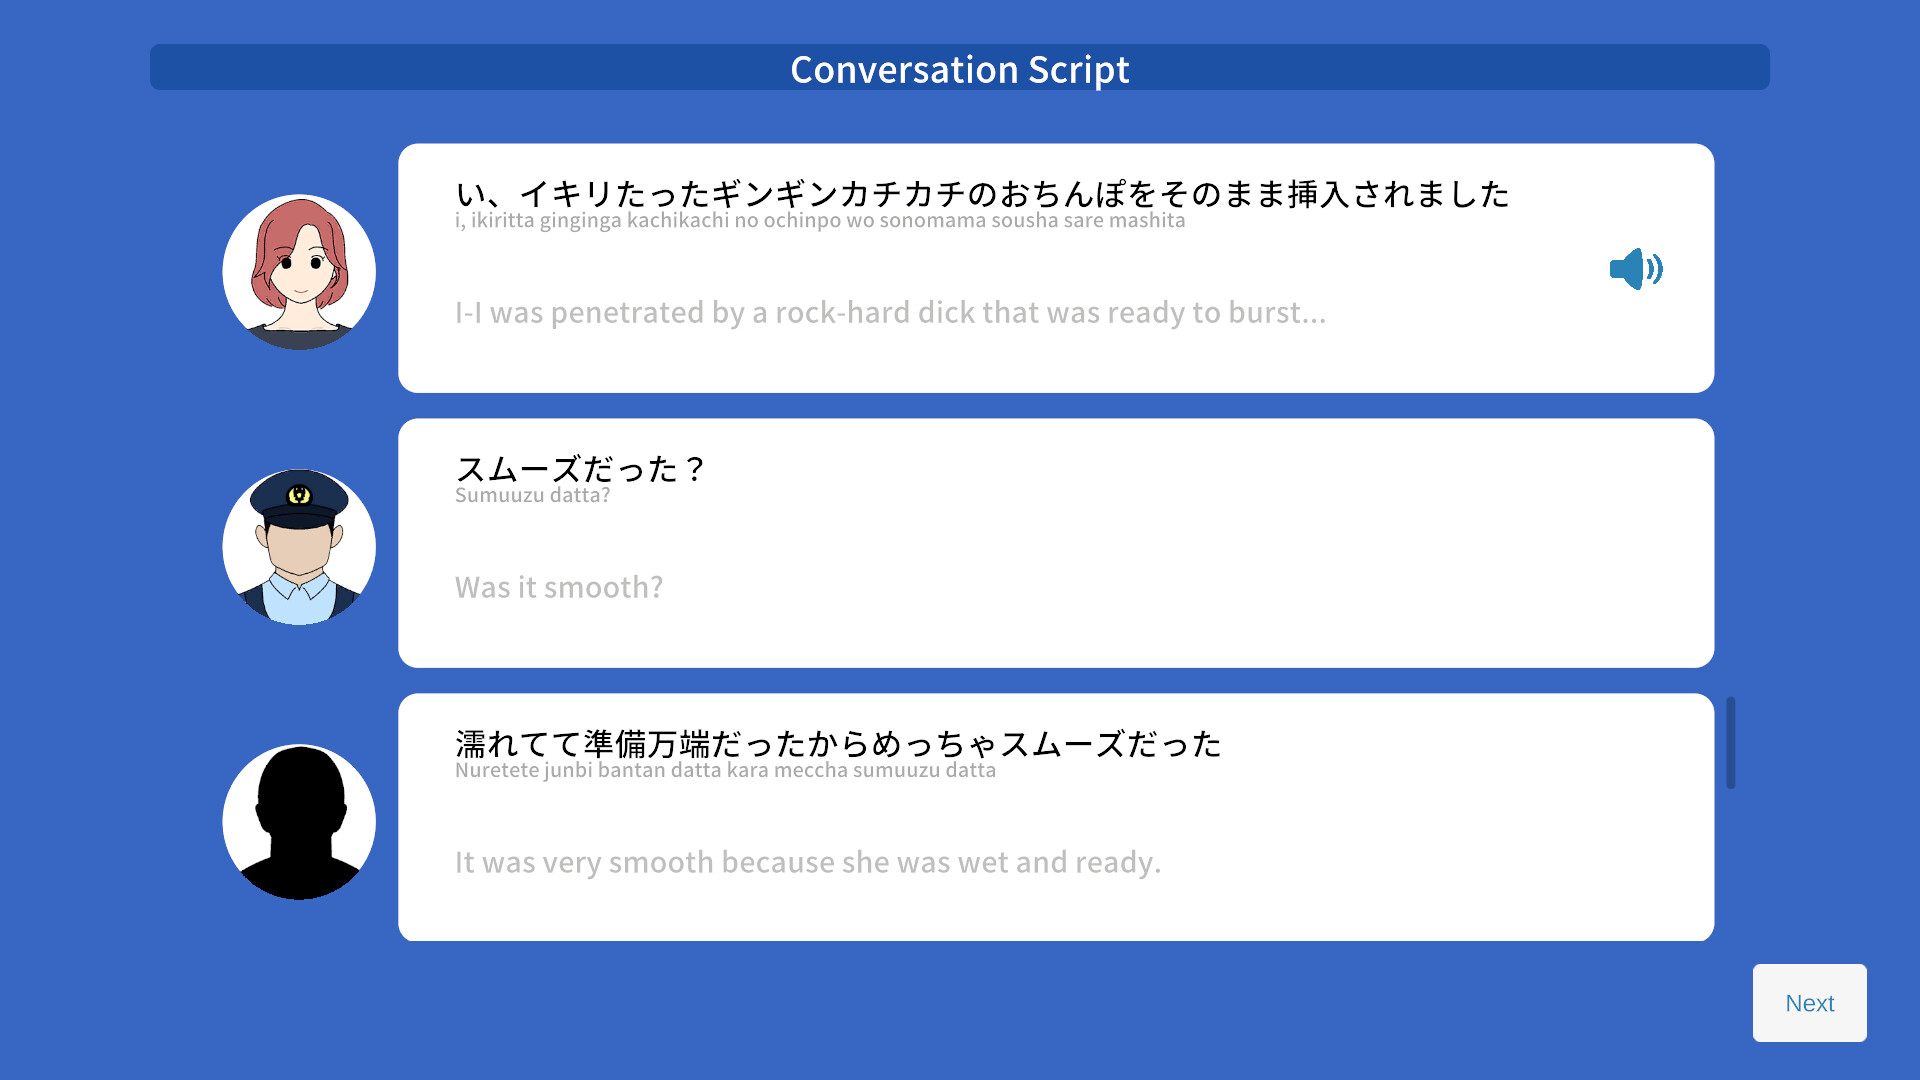Click the first card's grey English translation

coord(890,312)
